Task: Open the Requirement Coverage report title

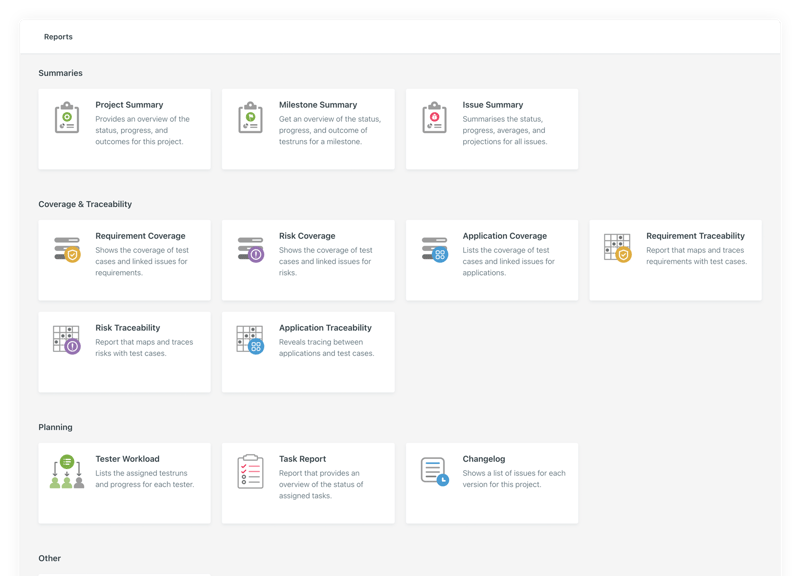Action: 140,236
